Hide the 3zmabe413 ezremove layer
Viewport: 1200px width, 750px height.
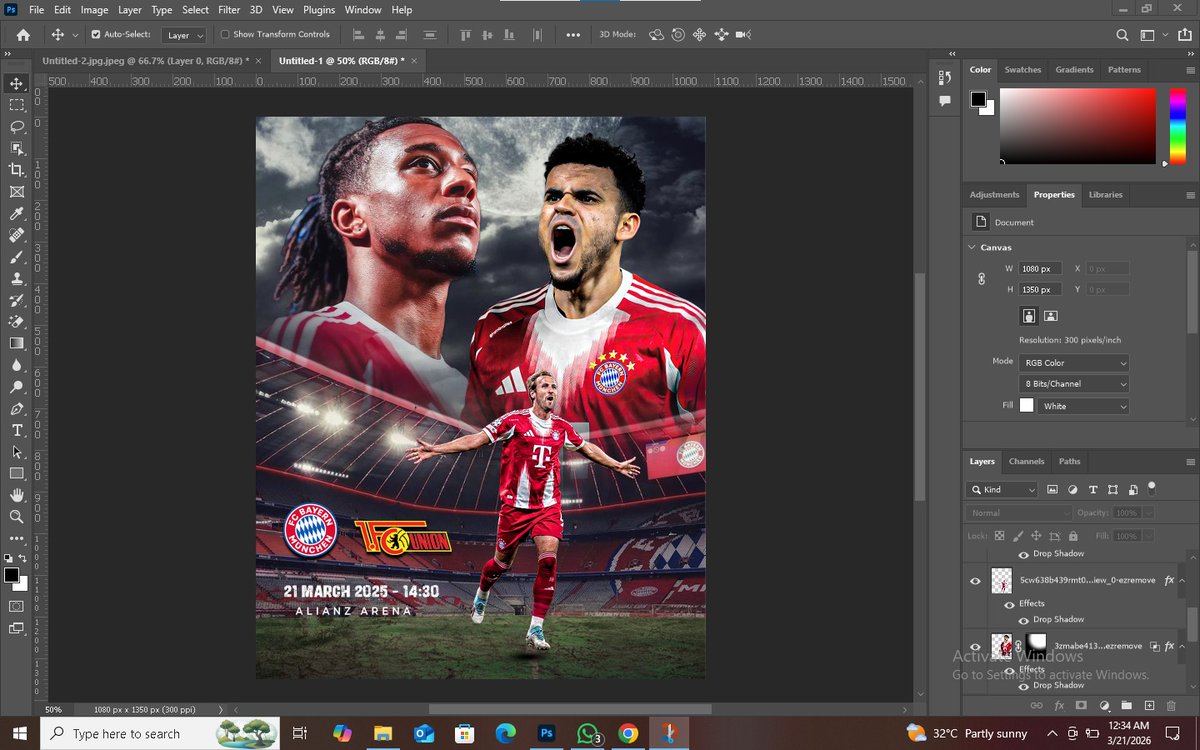pos(975,647)
